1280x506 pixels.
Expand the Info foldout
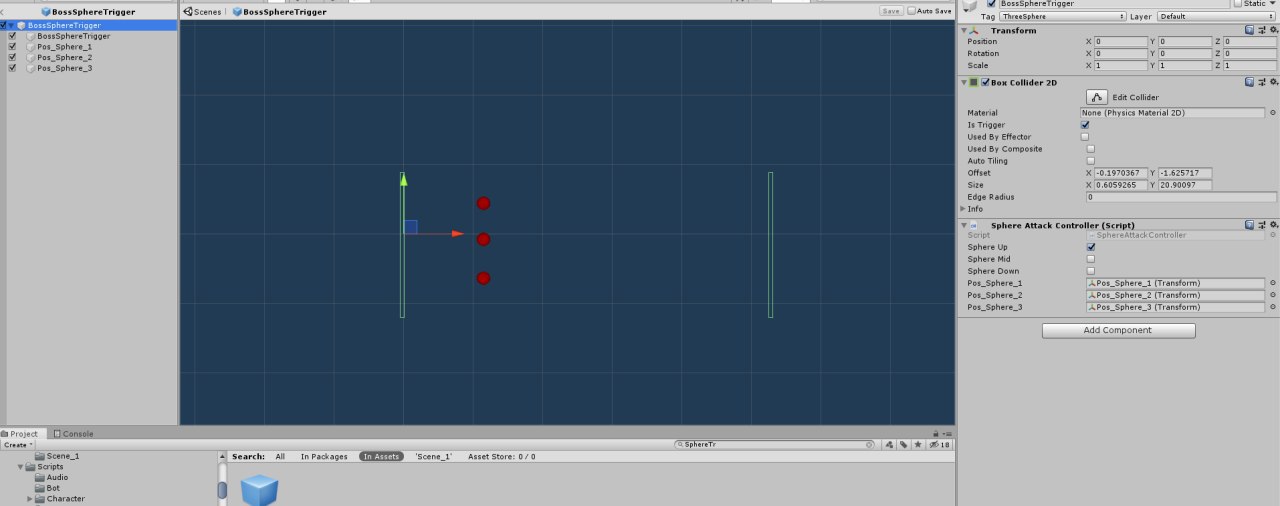(x=963, y=209)
